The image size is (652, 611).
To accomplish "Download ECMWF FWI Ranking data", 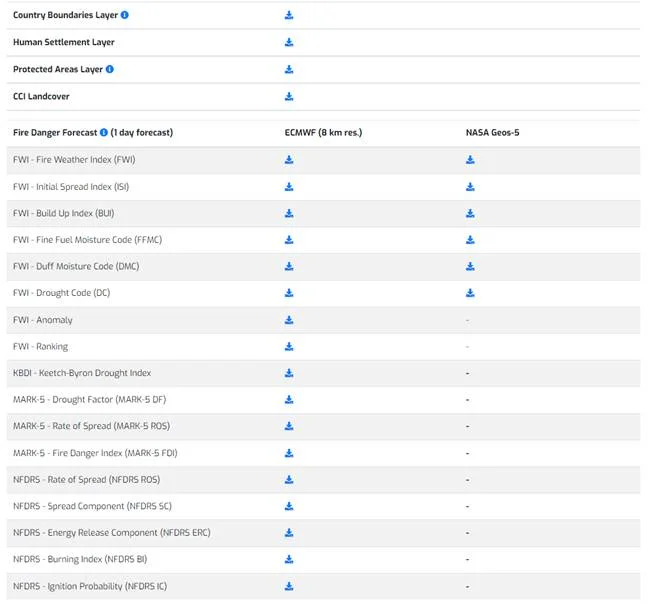I will coord(289,346).
